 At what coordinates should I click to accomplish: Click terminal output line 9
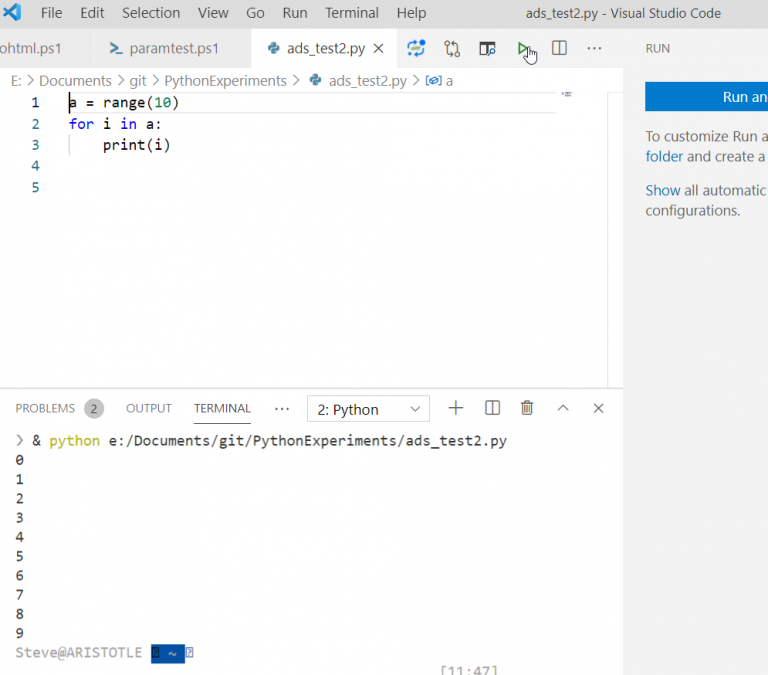(20, 633)
